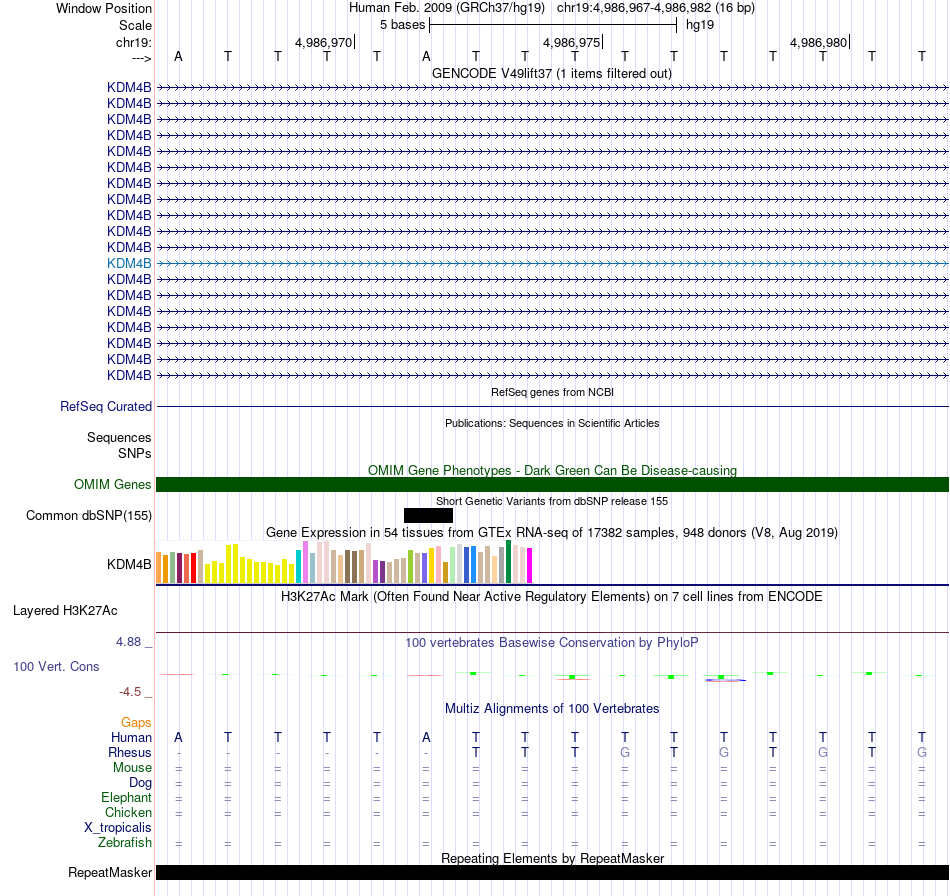Open 'Gene Expression in 54 tissues from GTEx' title

(x=552, y=533)
